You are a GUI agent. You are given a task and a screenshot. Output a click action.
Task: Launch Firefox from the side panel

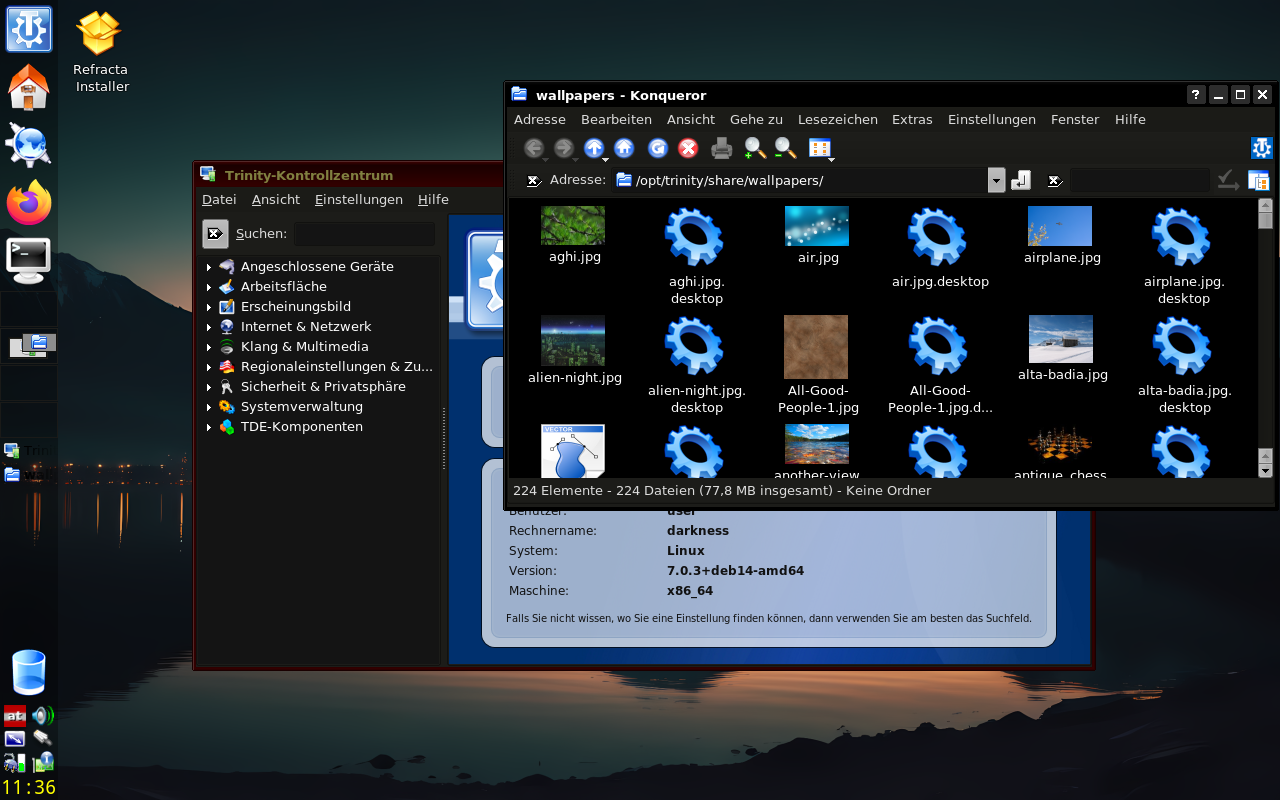click(x=29, y=203)
